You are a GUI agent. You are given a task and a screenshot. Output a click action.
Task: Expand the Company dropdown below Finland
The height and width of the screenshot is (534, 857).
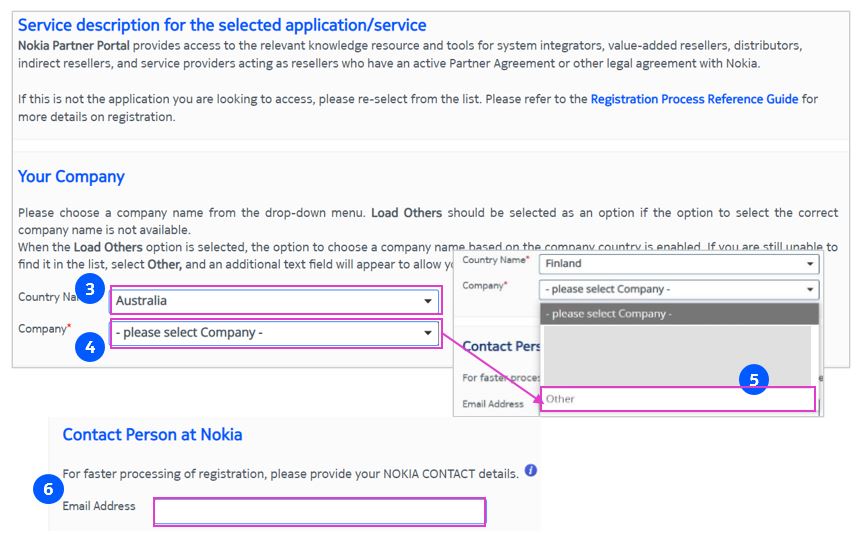pos(679,289)
